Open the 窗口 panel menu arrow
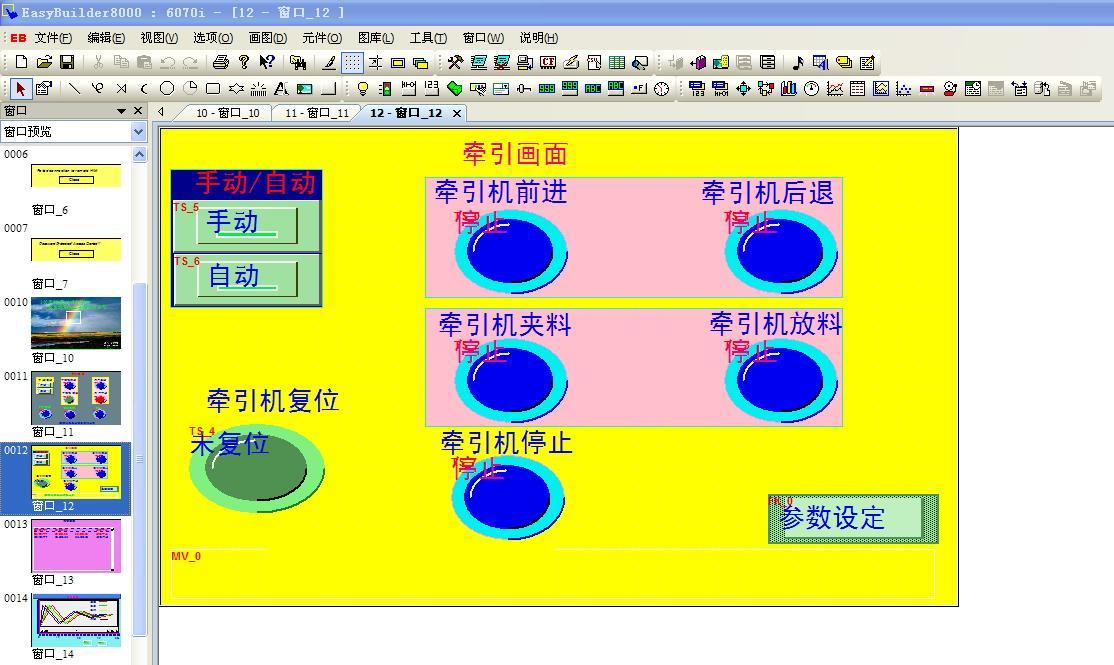 122,111
